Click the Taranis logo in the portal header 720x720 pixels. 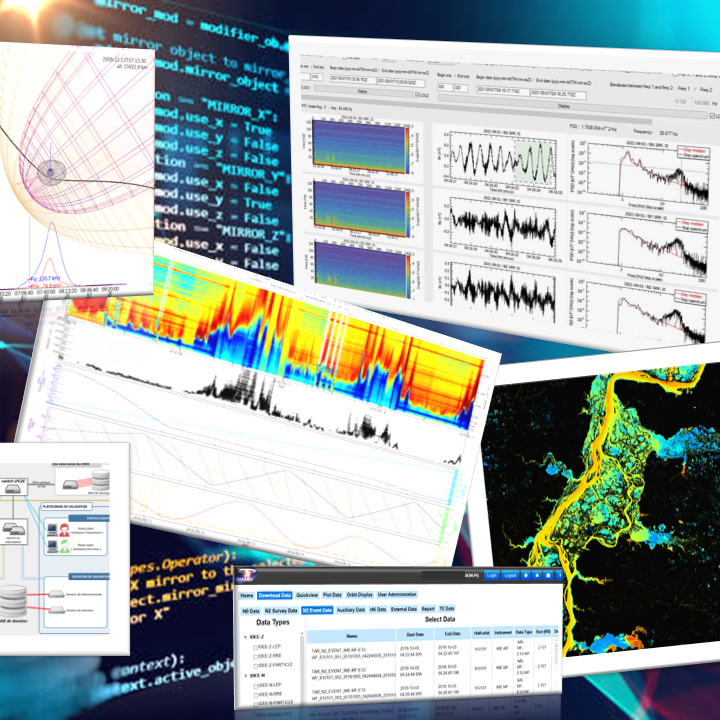(x=246, y=576)
